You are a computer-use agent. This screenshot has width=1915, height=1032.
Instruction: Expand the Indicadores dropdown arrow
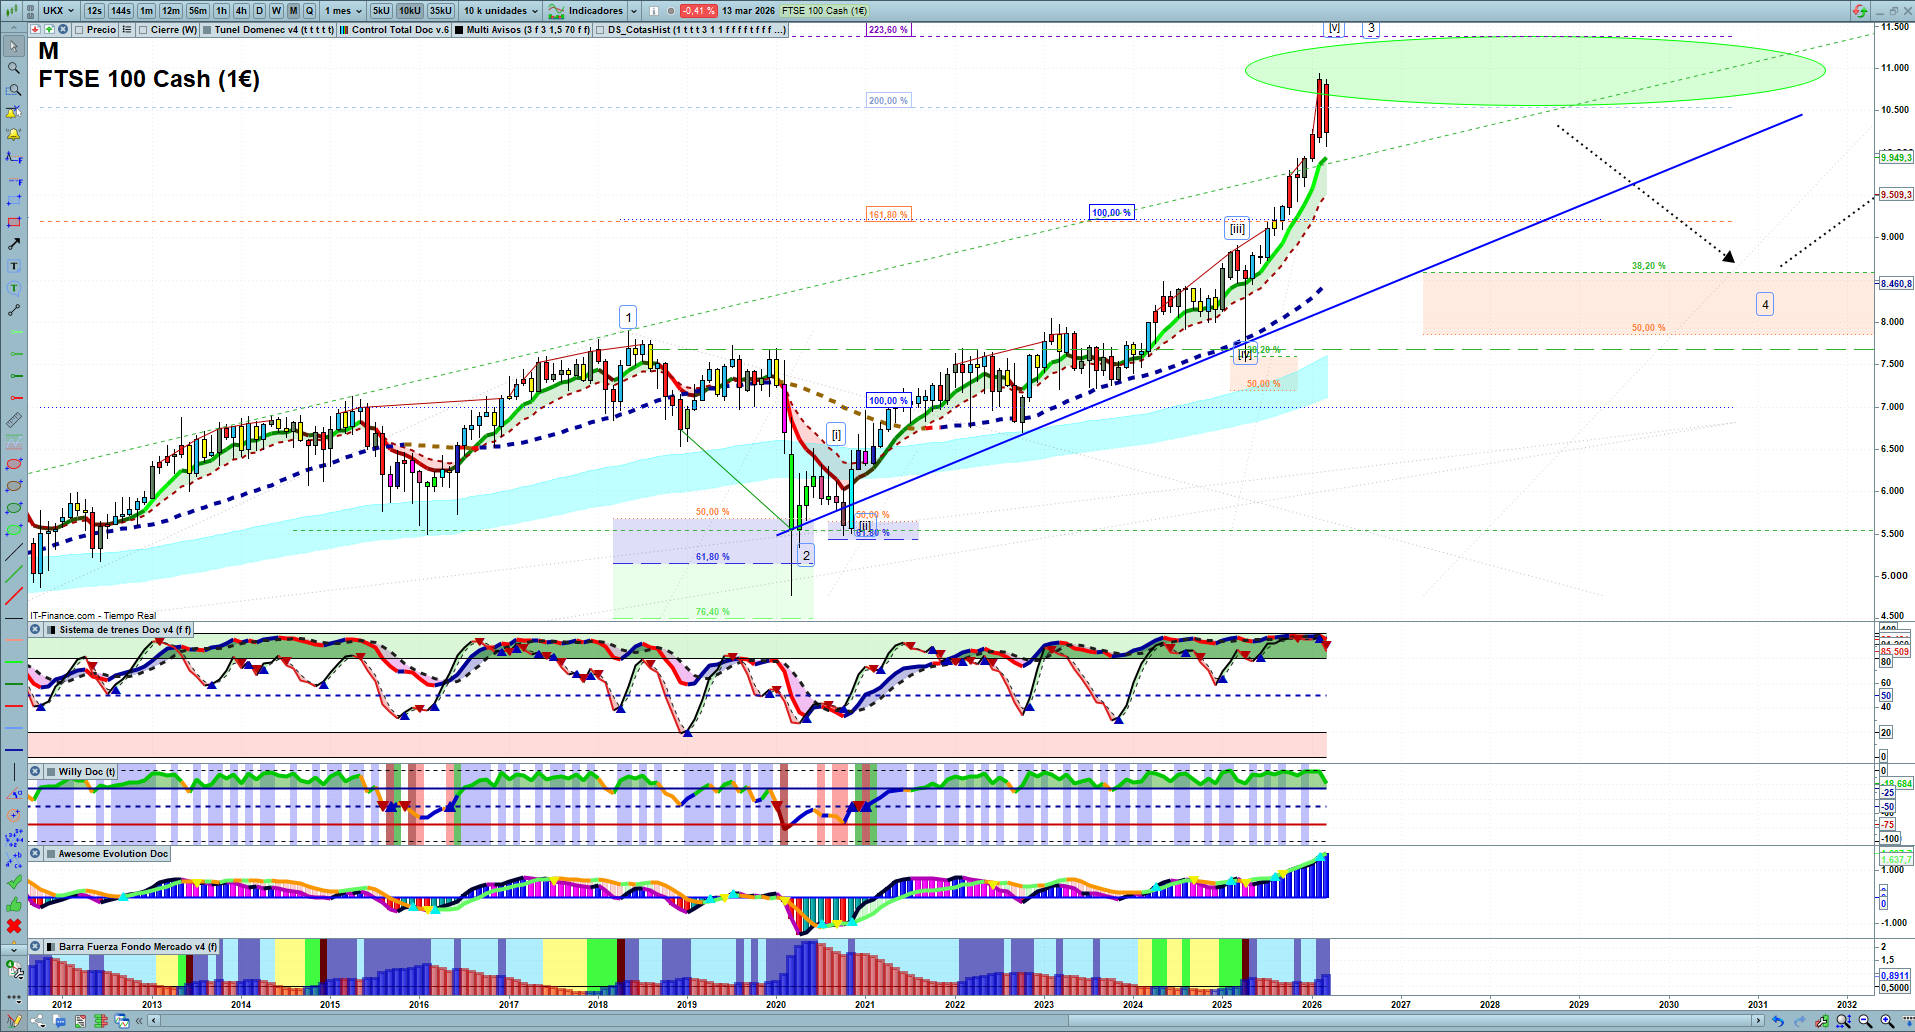634,11
